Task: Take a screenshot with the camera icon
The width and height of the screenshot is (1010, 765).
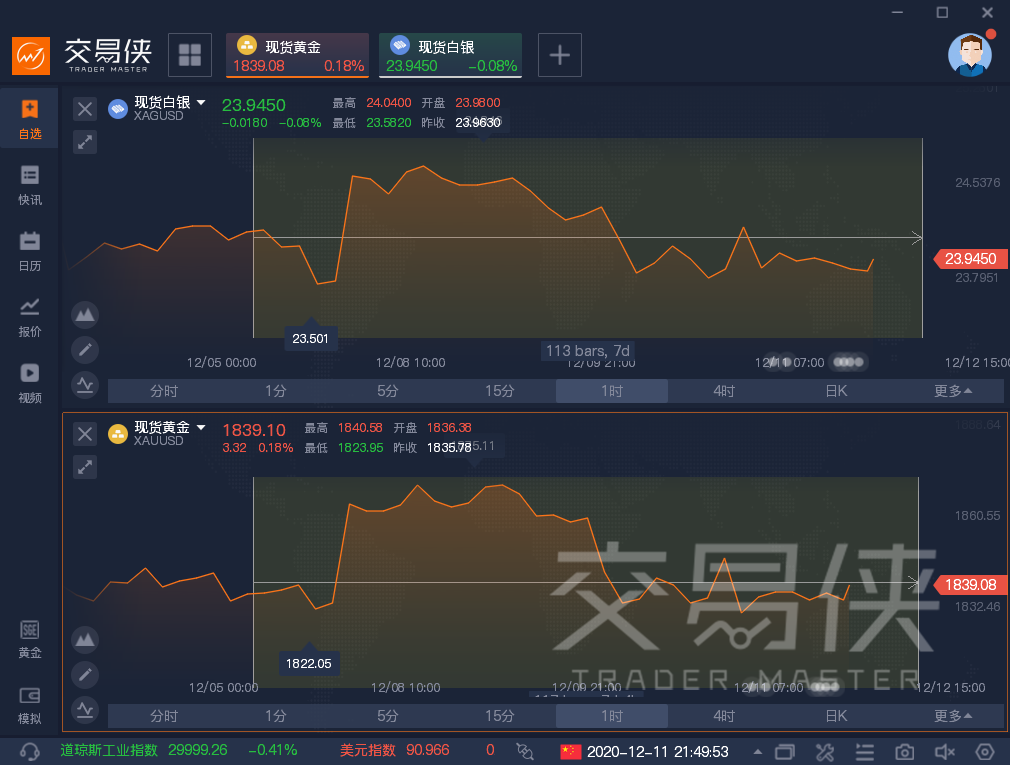Action: click(x=904, y=751)
